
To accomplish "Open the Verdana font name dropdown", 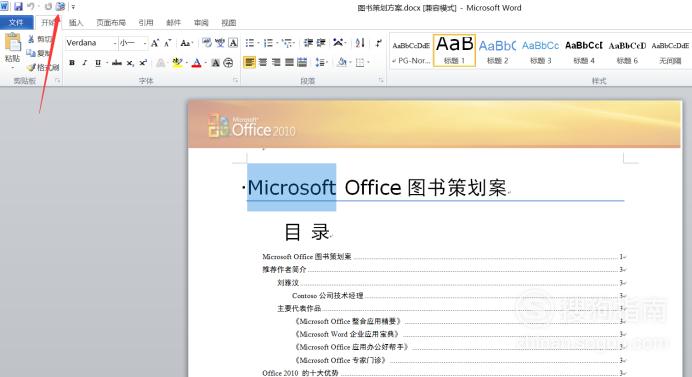I will (x=115, y=43).
